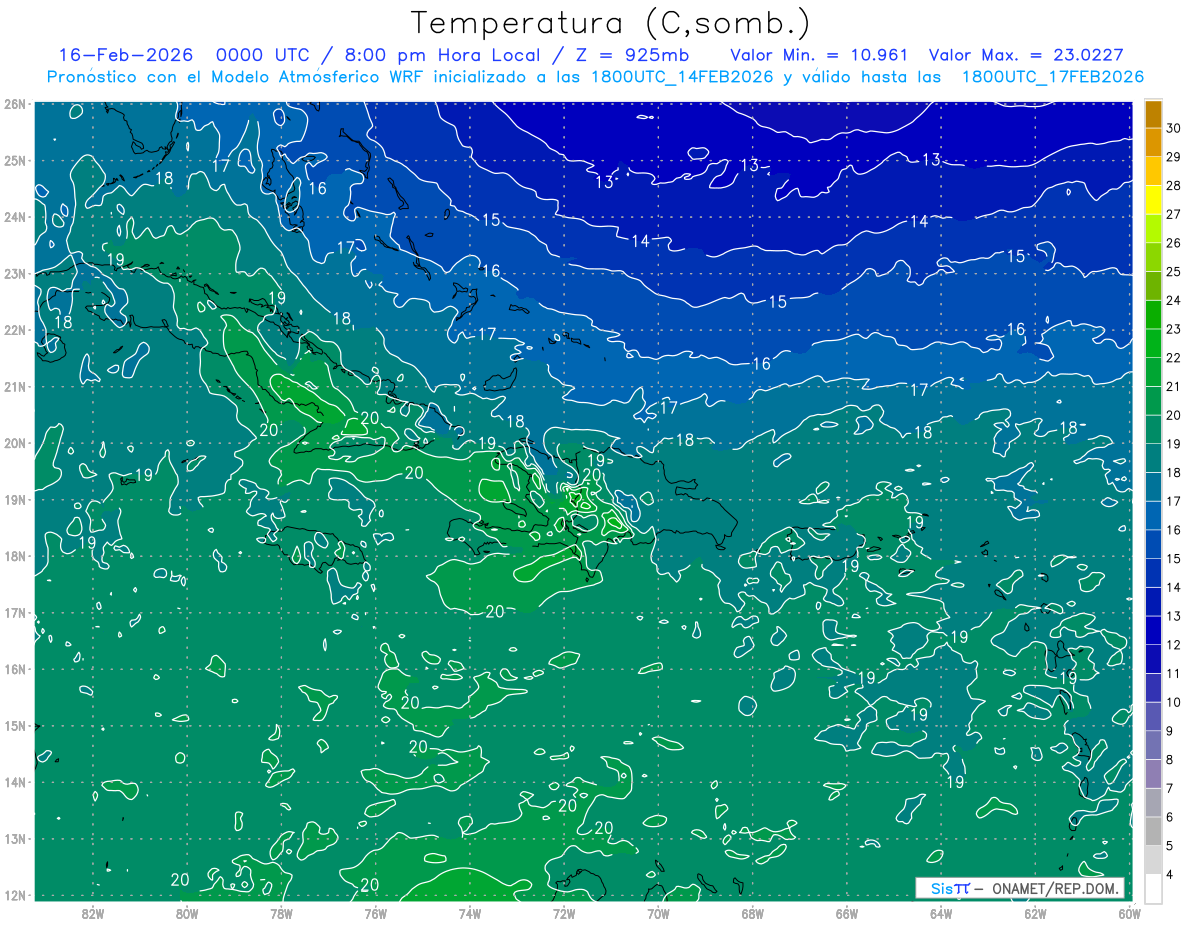Click the "22N" latitude label
This screenshot has width=1200, height=927.
15,330
